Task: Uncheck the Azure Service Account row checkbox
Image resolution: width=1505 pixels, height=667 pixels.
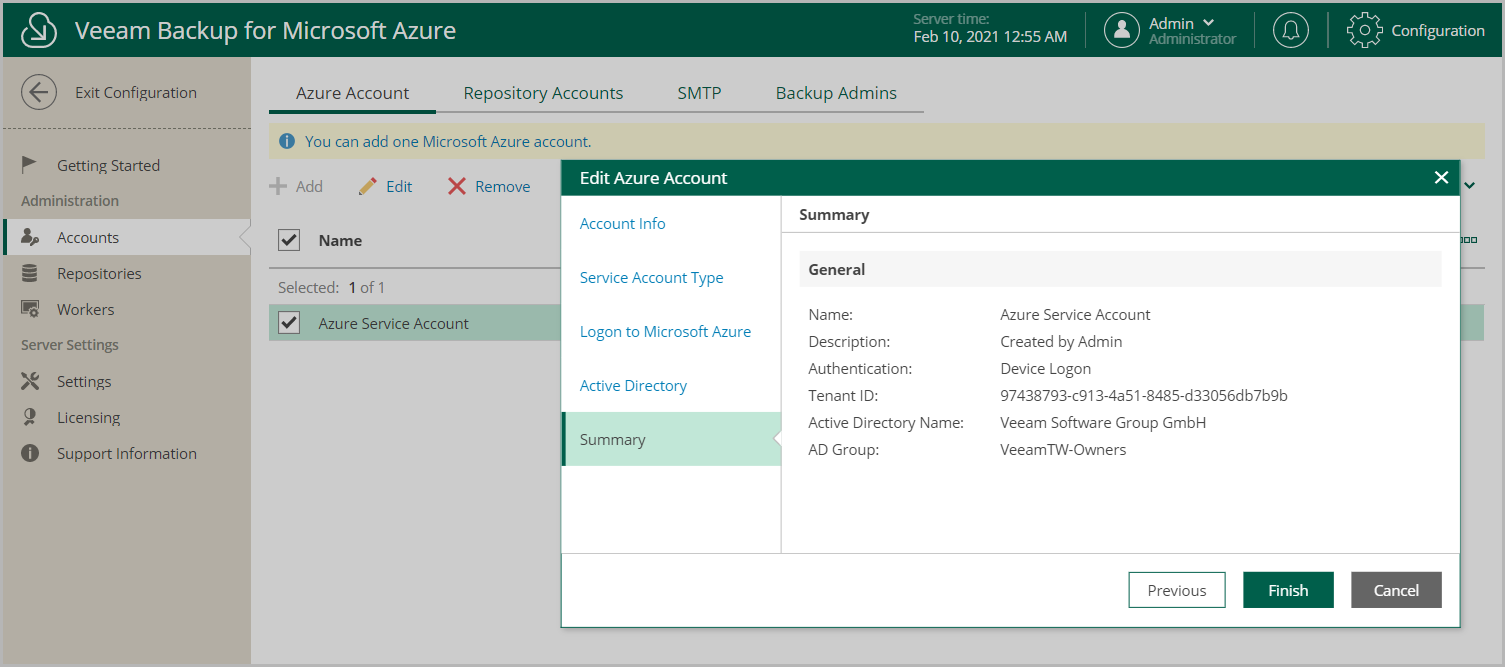Action: click(x=289, y=323)
